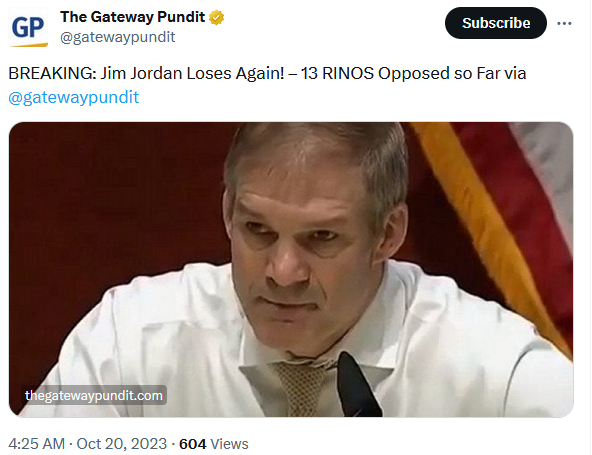Open The Gateway Pundit display name
This screenshot has height=455, width=592.
132,17
